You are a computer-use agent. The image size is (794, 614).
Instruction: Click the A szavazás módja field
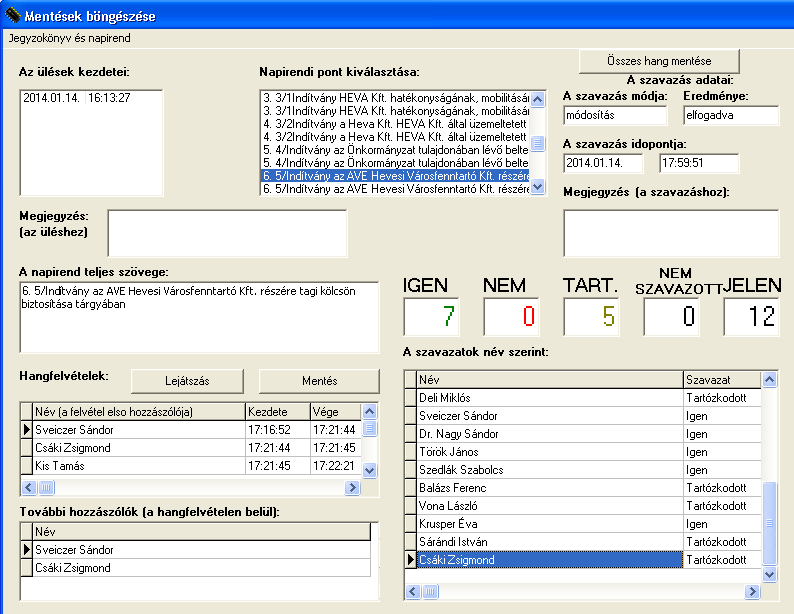pos(615,115)
